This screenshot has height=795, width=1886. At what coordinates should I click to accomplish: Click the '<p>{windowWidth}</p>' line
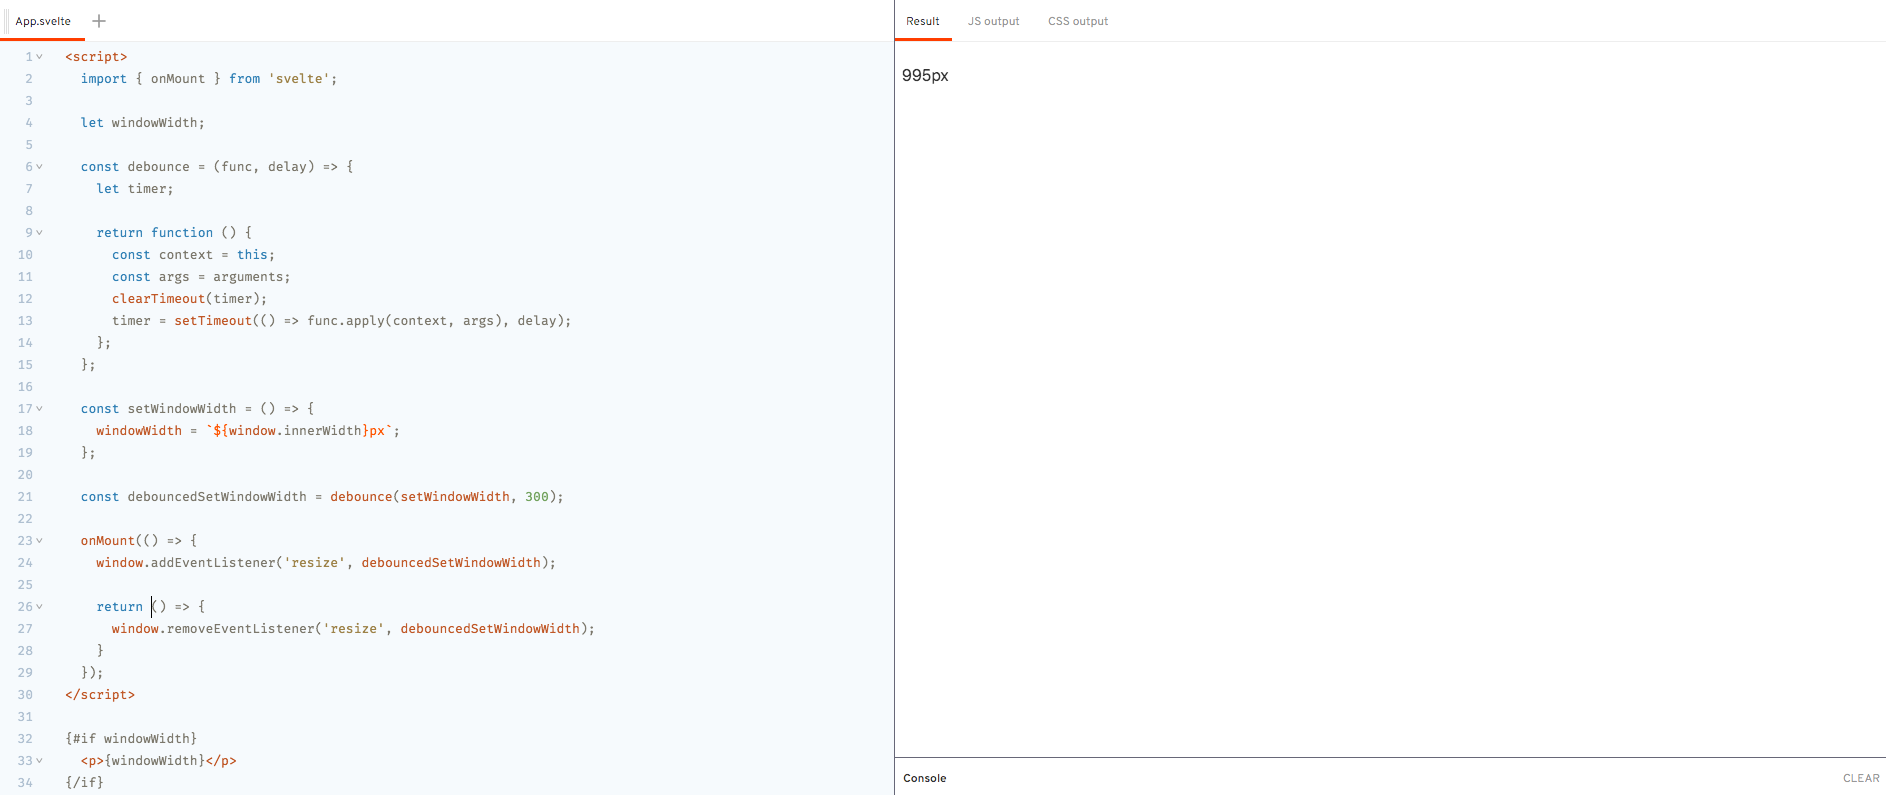point(158,761)
